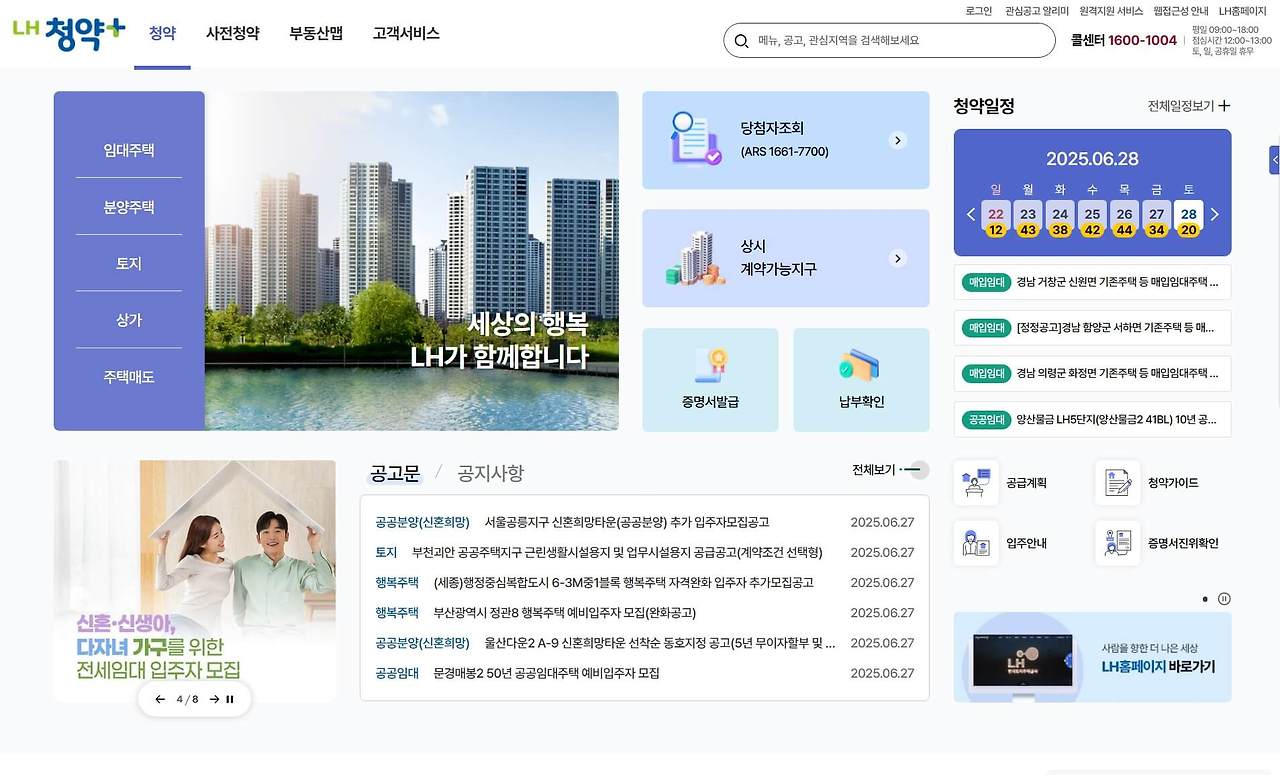Select date 27 in schedule calendar
Screen dimensions: 1280x775
1156,220
